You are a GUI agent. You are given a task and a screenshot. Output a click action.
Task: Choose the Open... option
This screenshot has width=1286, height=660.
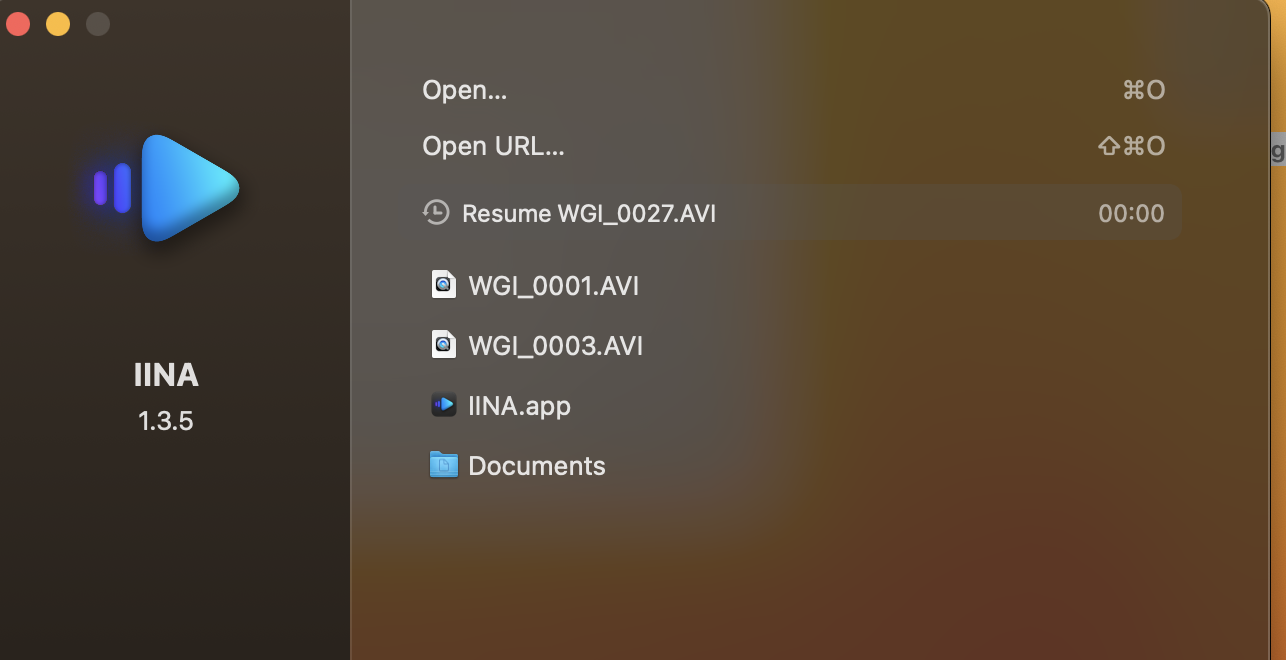click(465, 90)
